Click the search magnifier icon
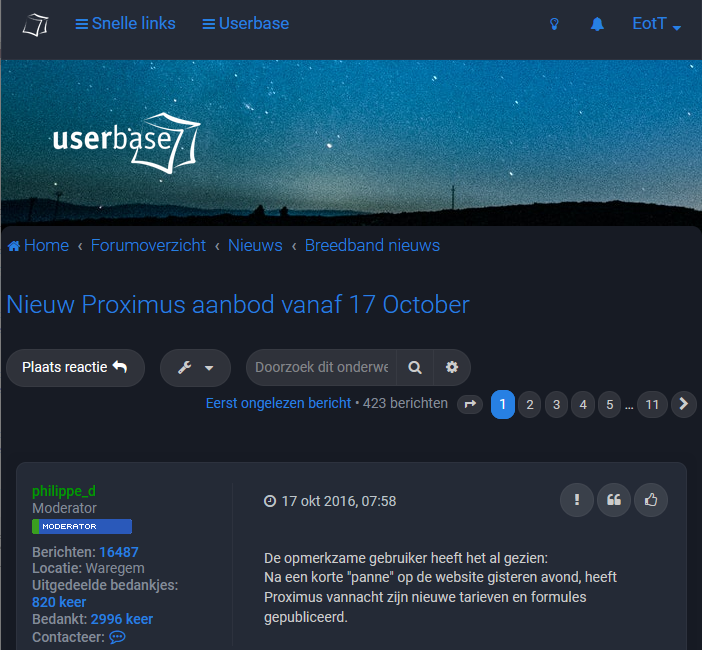 point(415,368)
